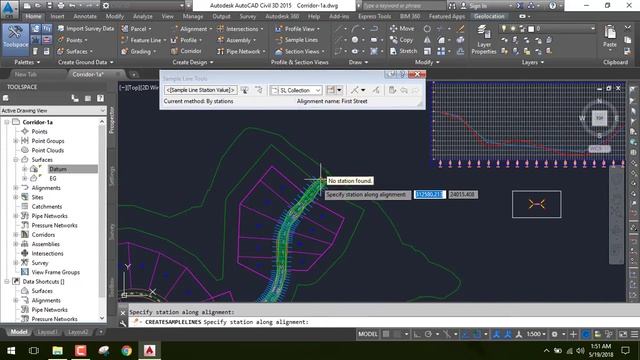
Task: Click the station input field
Action: (x=430, y=195)
